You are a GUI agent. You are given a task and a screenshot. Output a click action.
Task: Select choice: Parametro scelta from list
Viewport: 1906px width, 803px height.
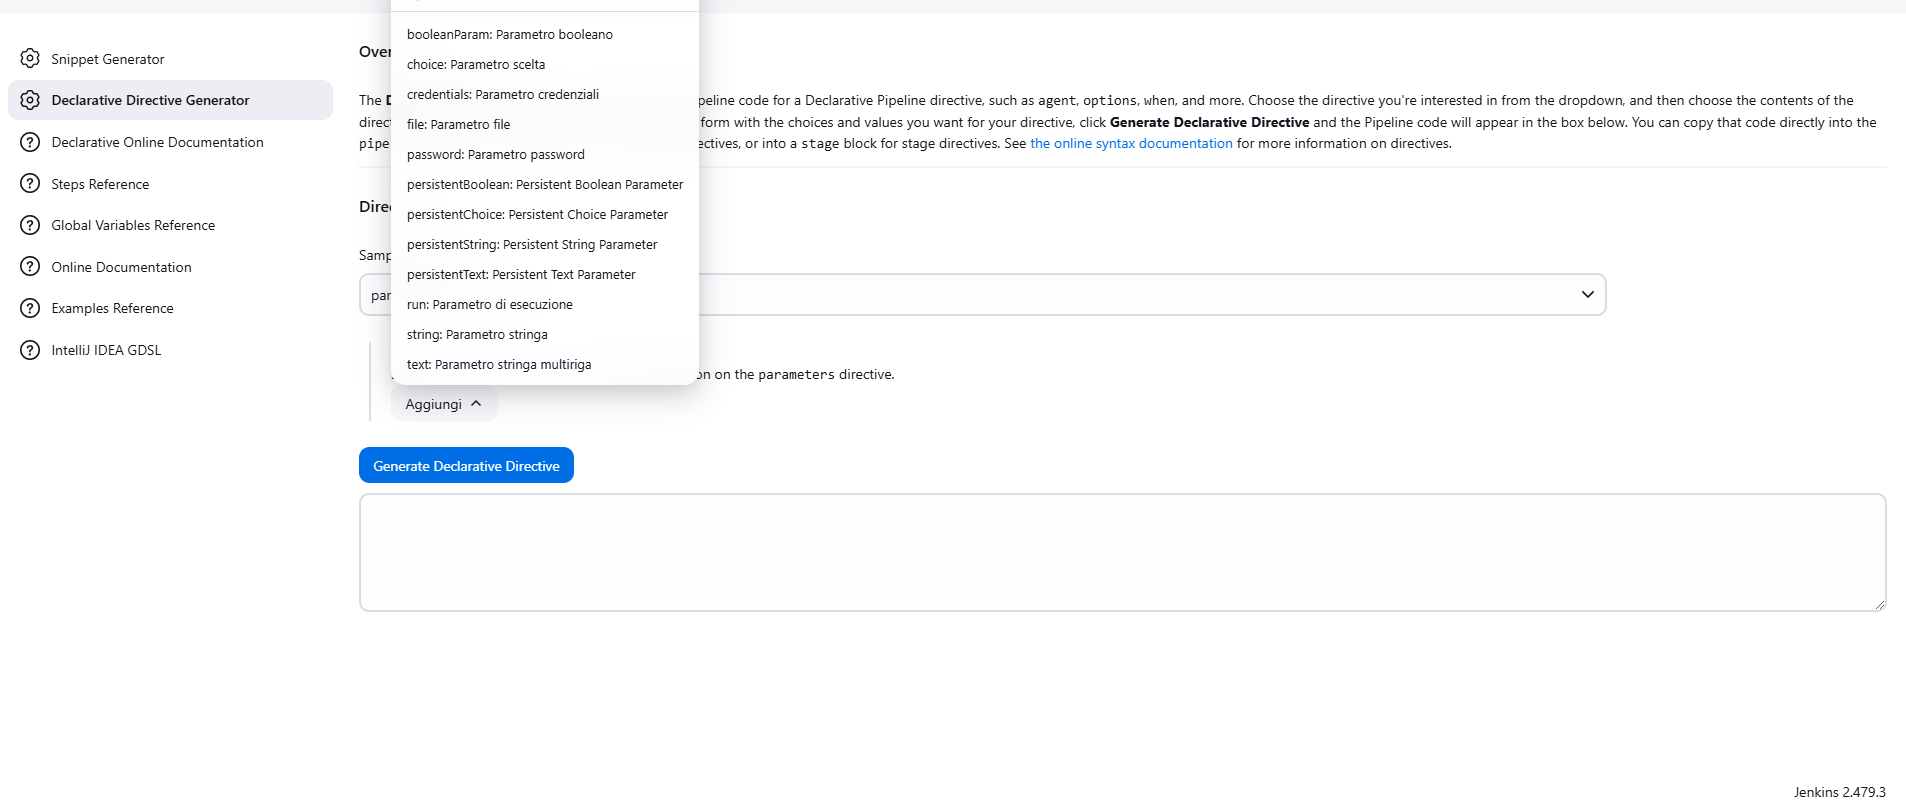476,65
